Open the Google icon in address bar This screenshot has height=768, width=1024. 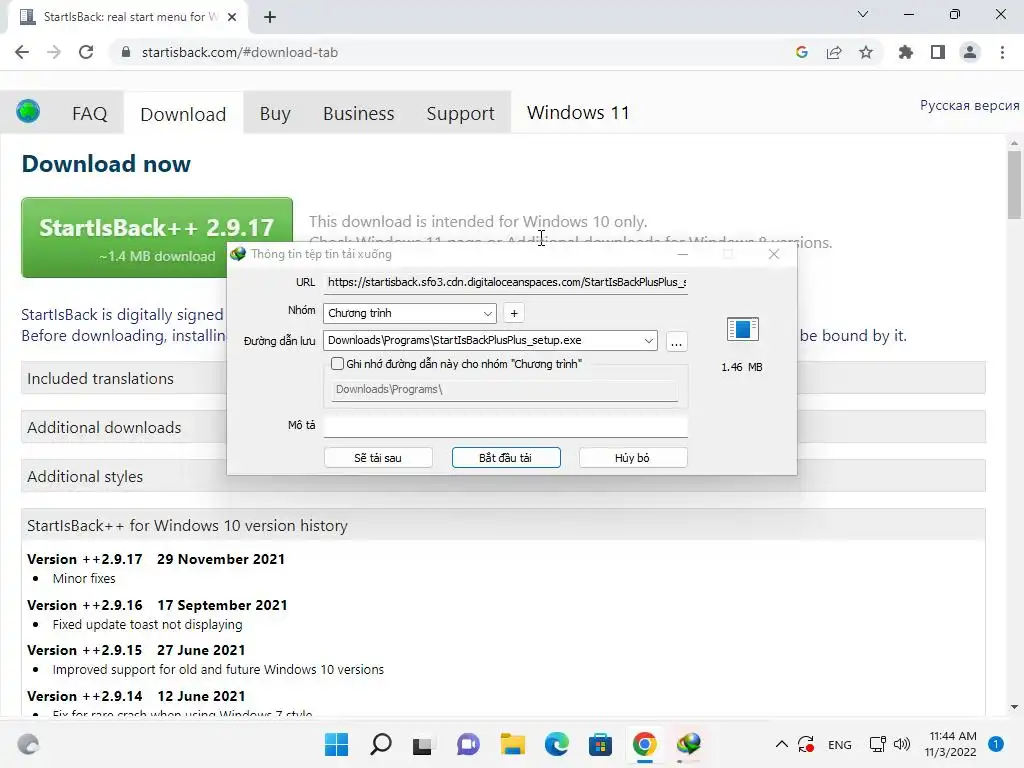[801, 52]
